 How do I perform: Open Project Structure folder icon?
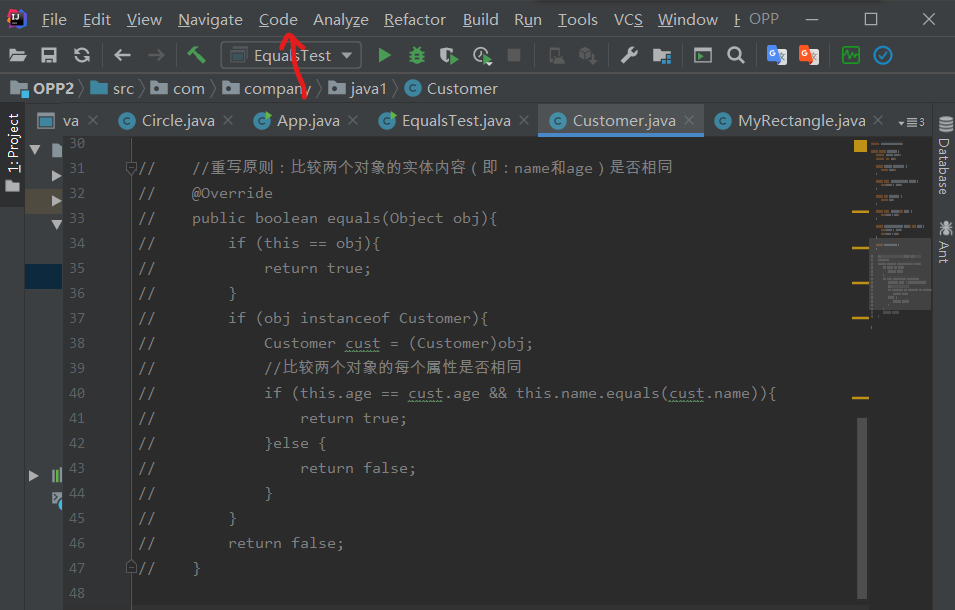(x=661, y=55)
